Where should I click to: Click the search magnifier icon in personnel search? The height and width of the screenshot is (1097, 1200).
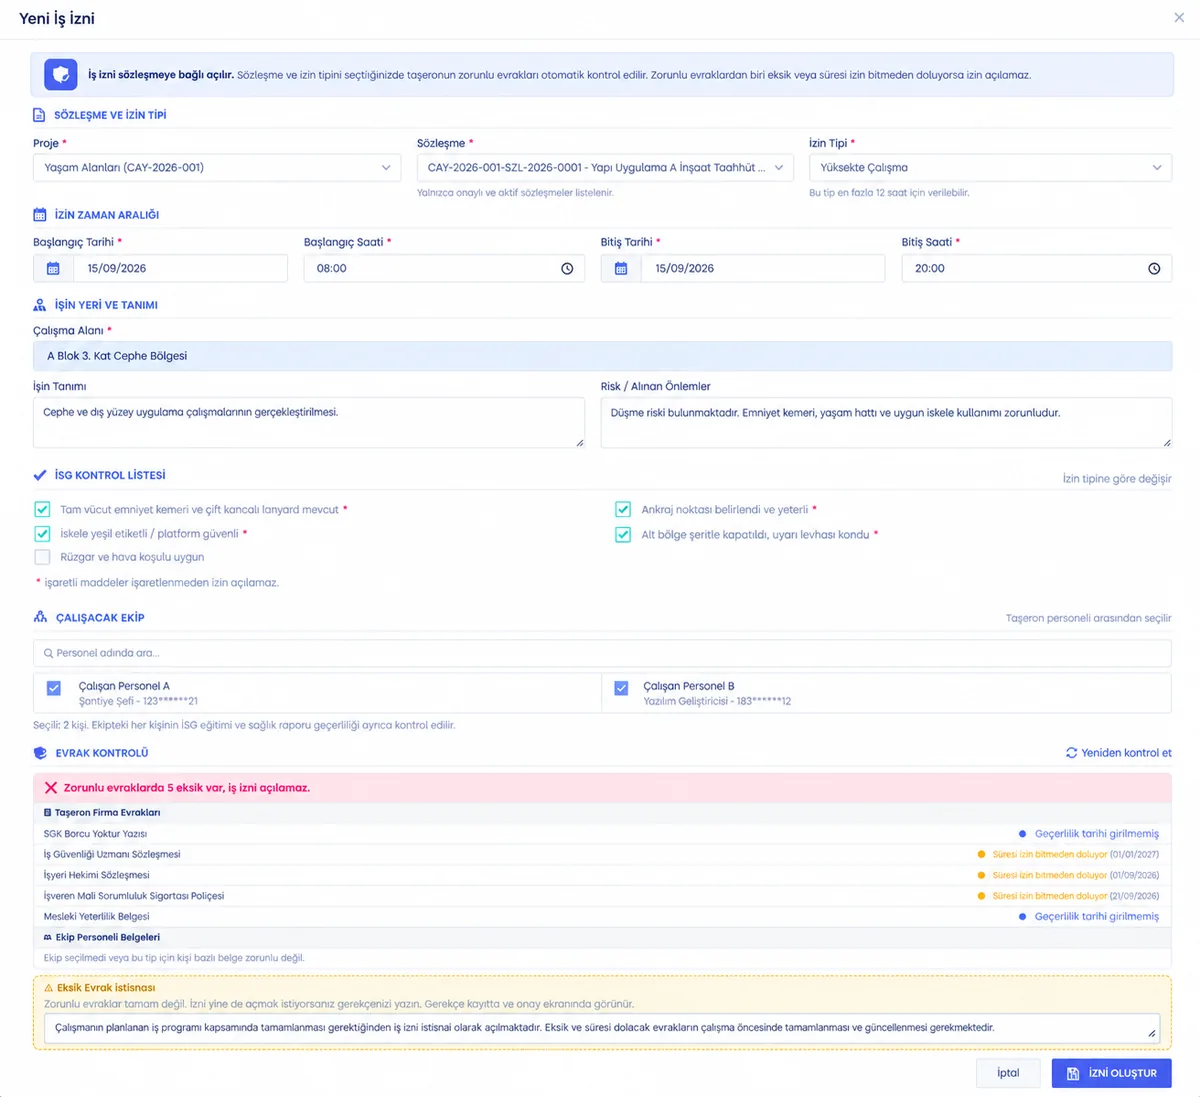(48, 653)
